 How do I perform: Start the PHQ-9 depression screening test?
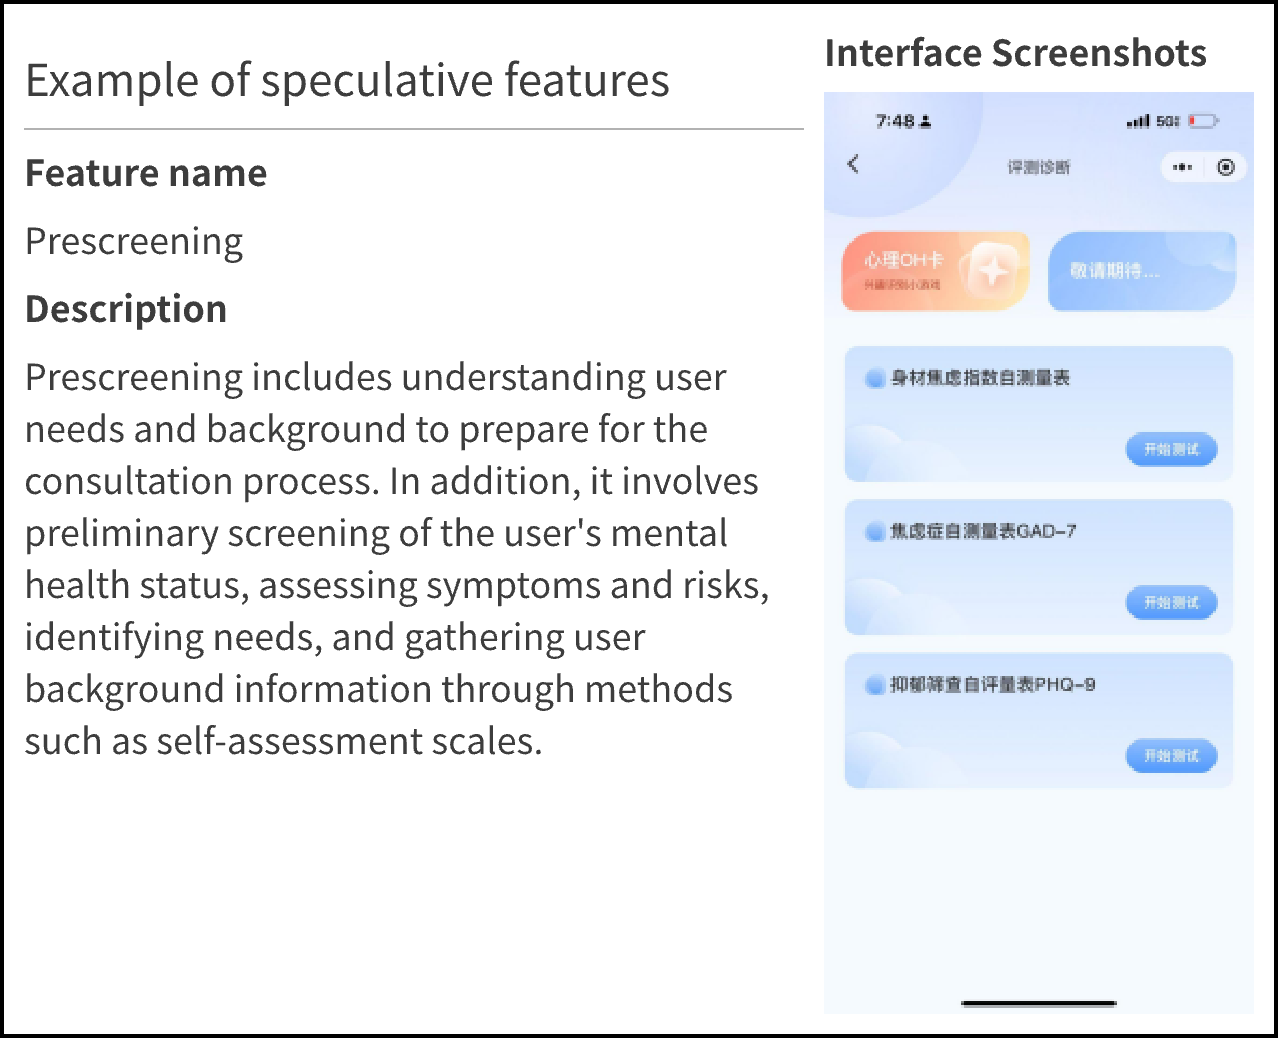coord(1171,756)
